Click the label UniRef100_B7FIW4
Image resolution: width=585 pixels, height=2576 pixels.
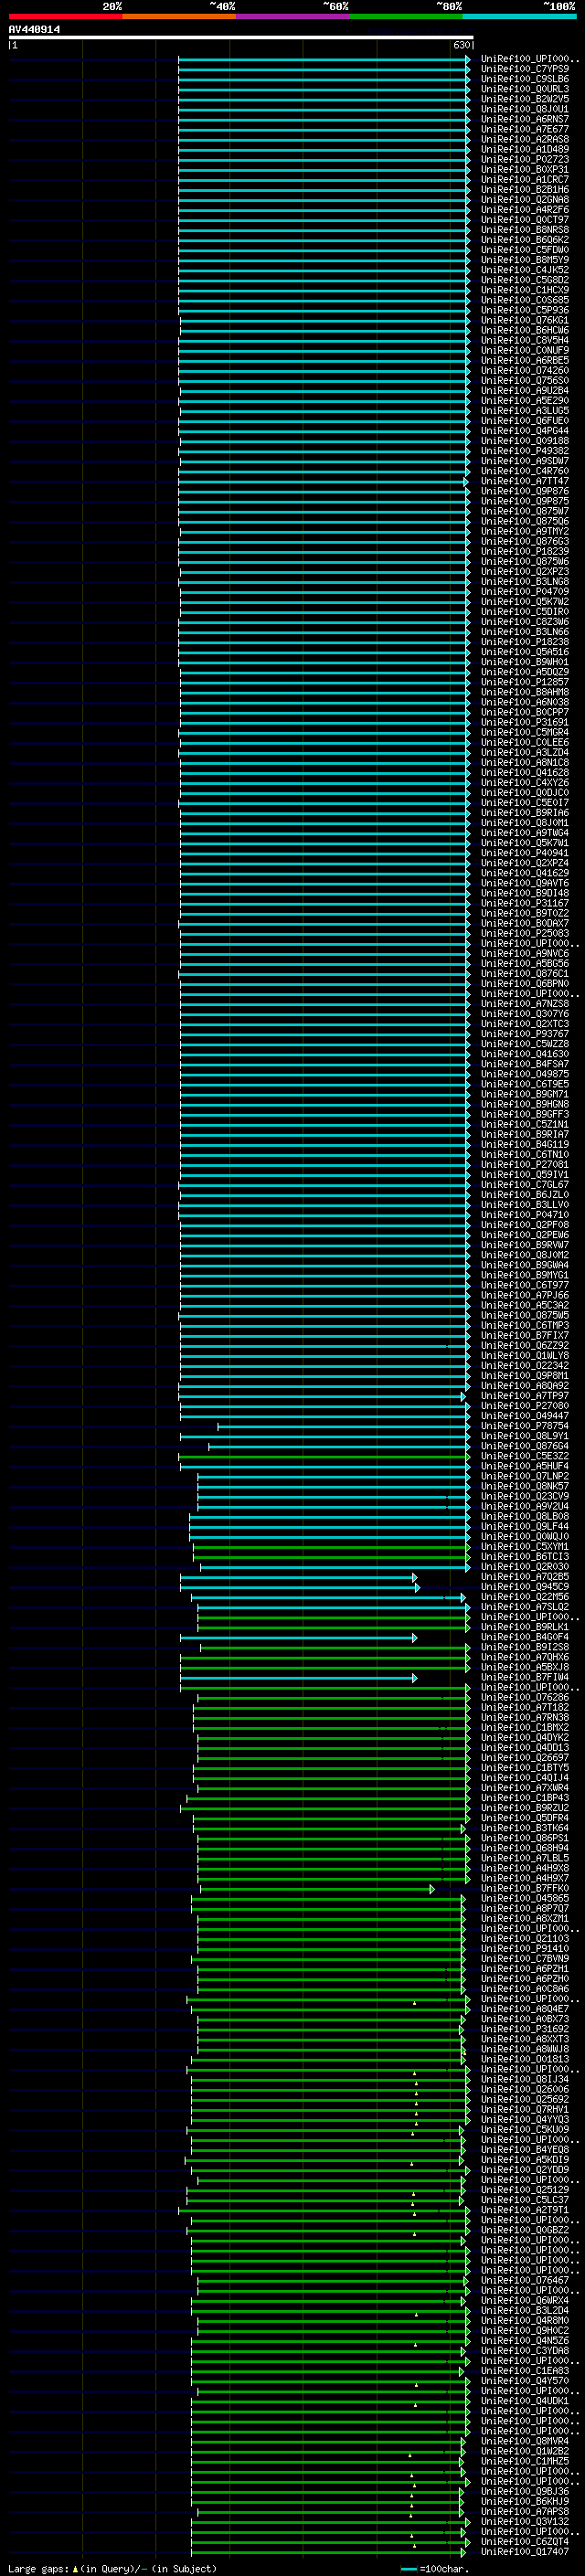(525, 1677)
